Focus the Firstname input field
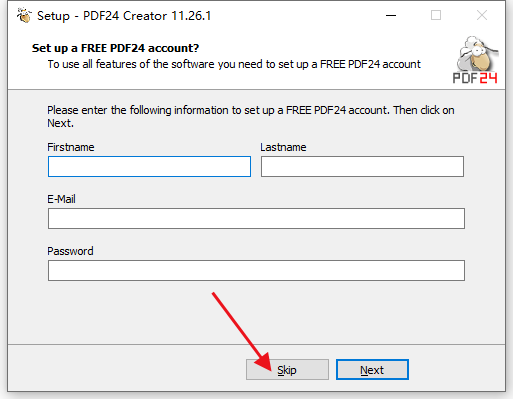The height and width of the screenshot is (399, 513). [x=149, y=166]
